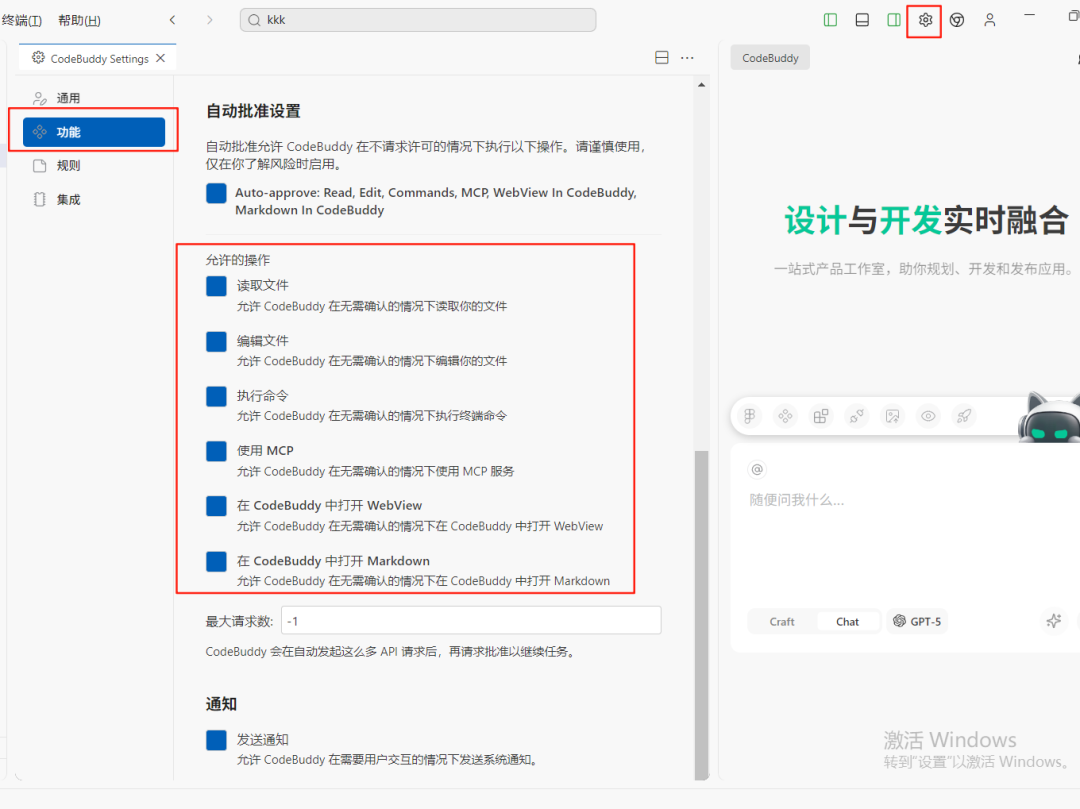Toggle the 在 CodeBuddy 中打开 Markdown checkbox

tap(216, 561)
